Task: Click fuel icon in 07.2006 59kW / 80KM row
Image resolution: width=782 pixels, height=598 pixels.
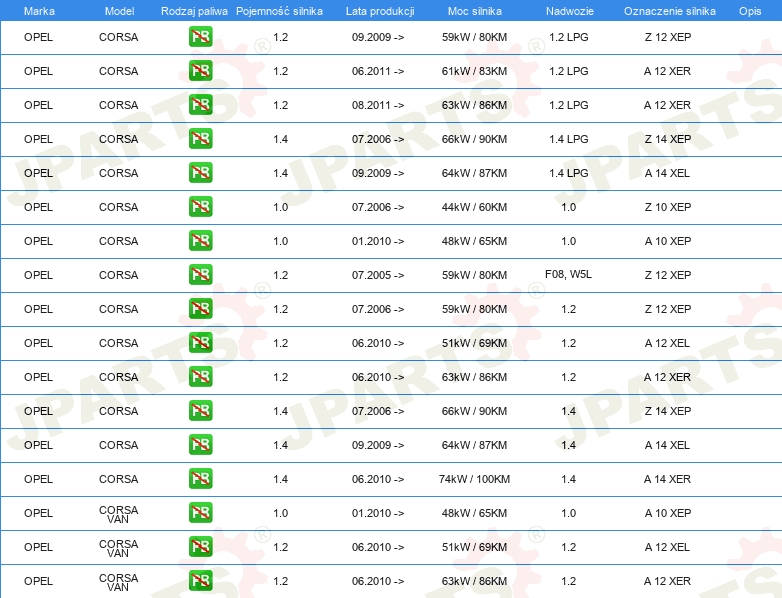Action: (200, 309)
